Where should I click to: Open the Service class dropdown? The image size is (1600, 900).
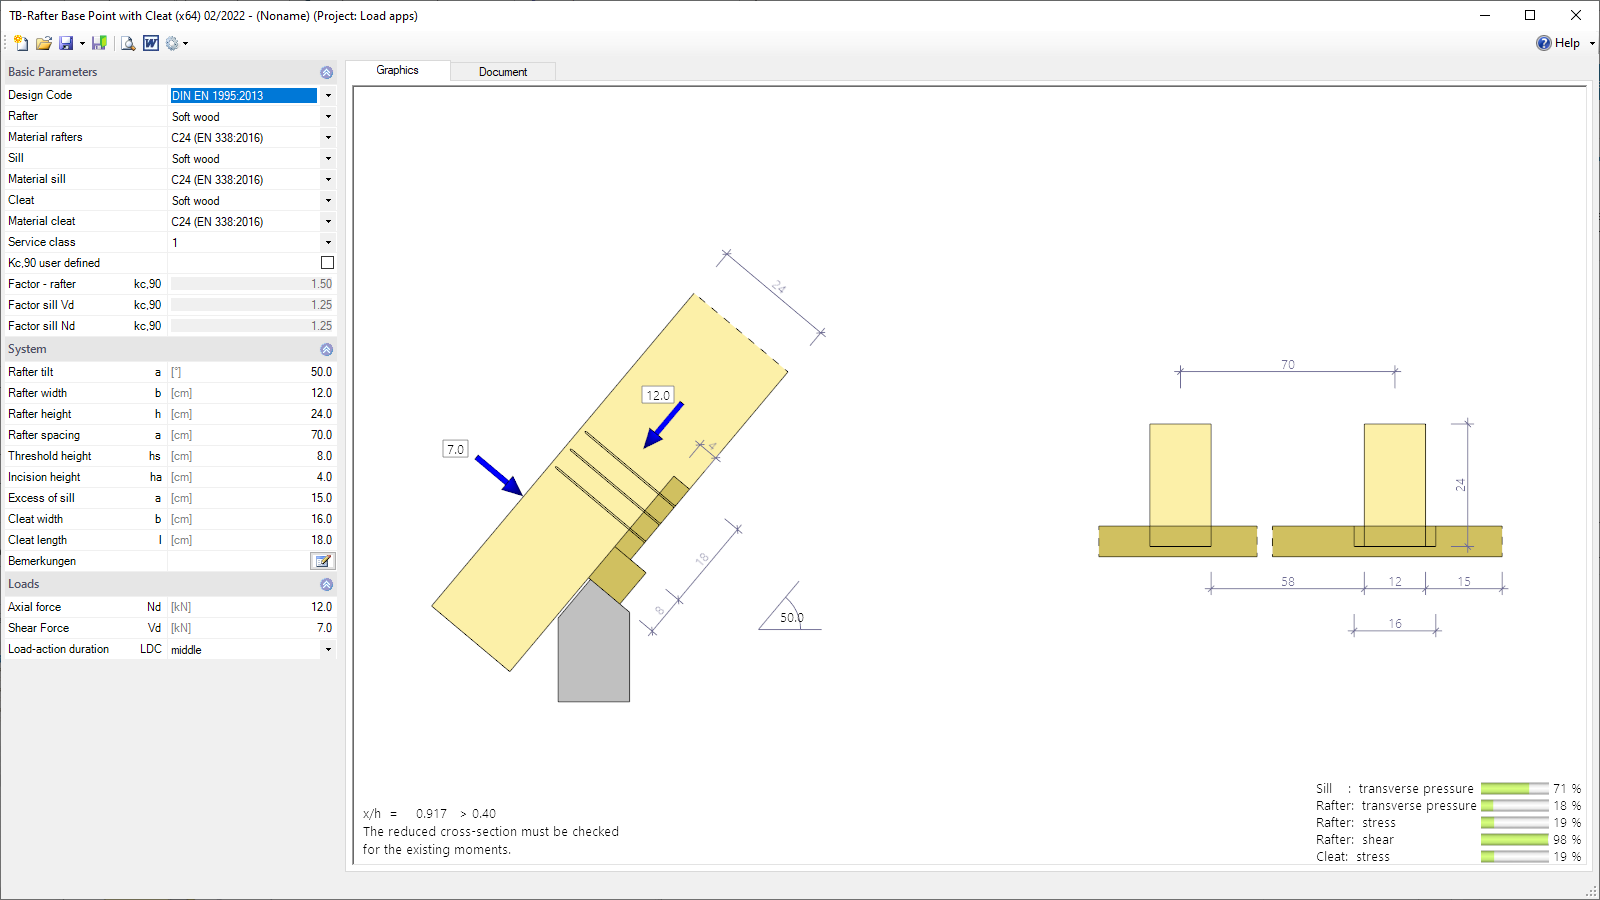[328, 243]
